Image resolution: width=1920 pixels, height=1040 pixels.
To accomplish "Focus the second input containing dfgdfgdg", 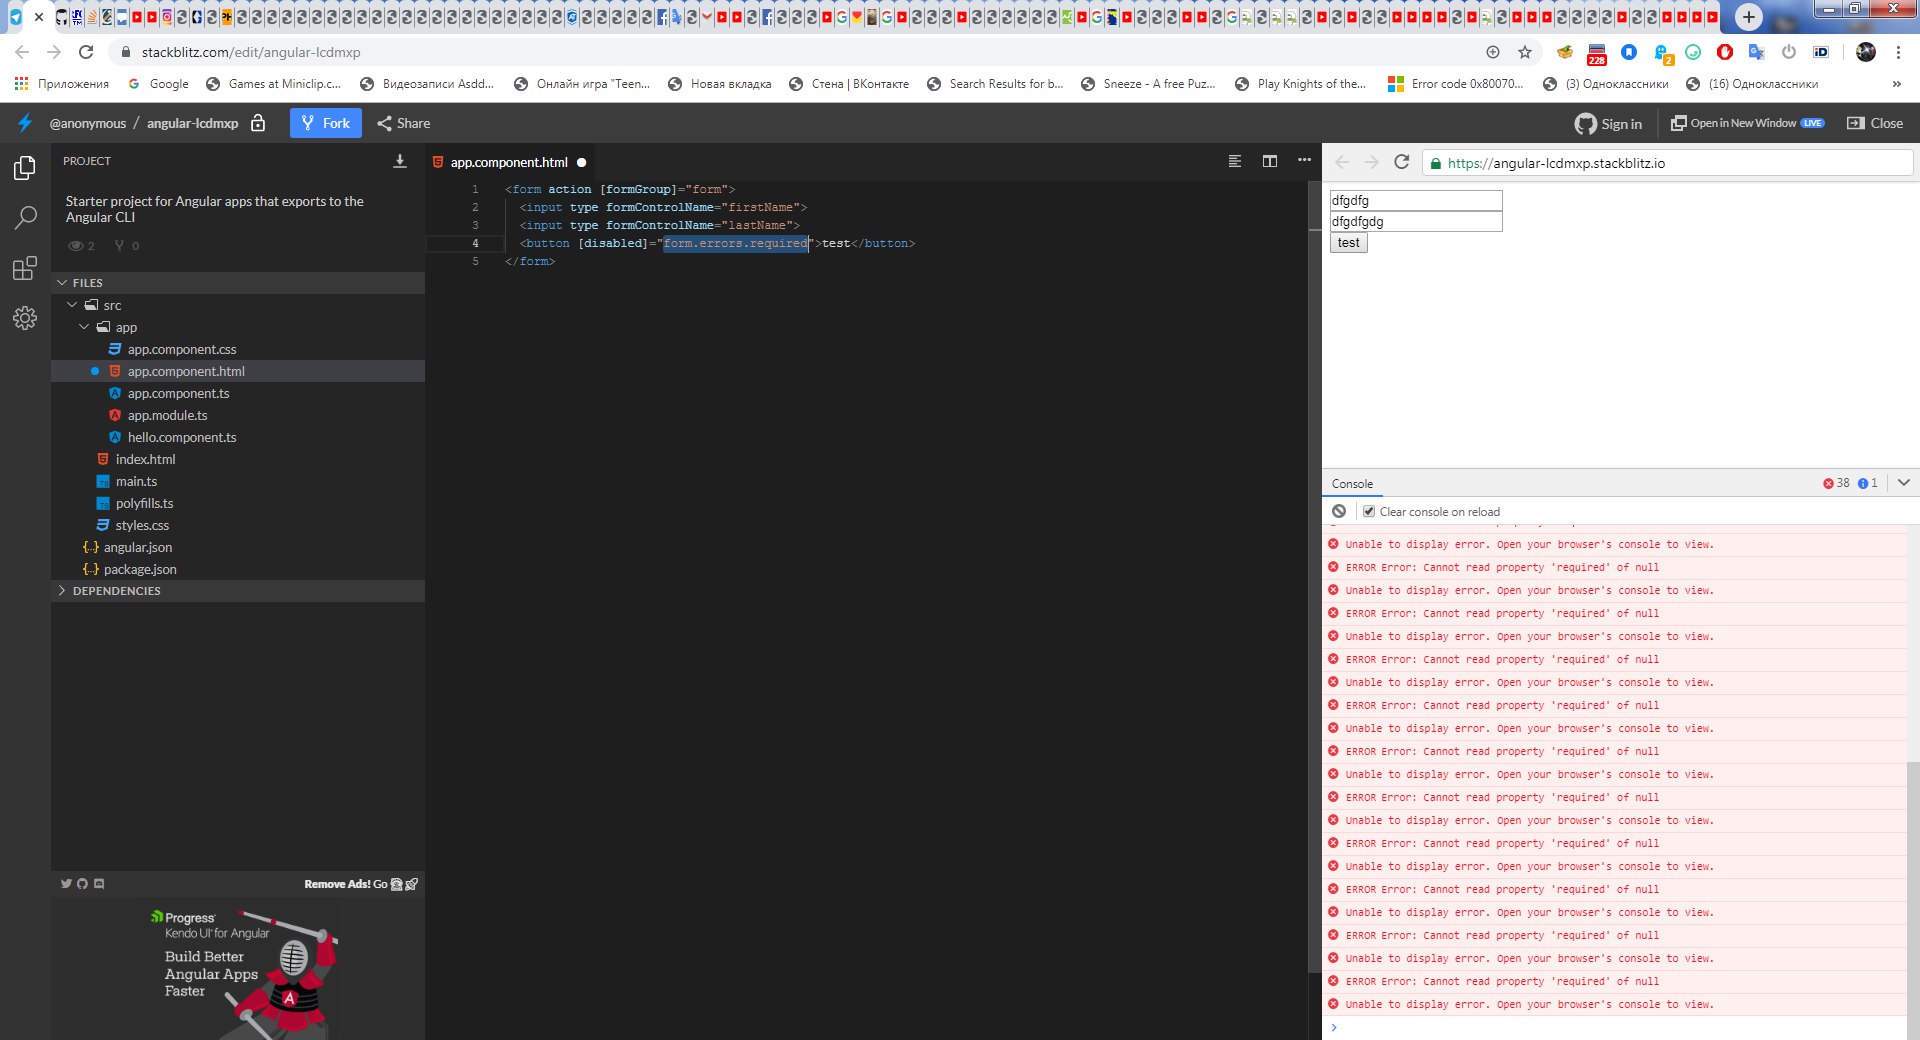I will click(1416, 221).
